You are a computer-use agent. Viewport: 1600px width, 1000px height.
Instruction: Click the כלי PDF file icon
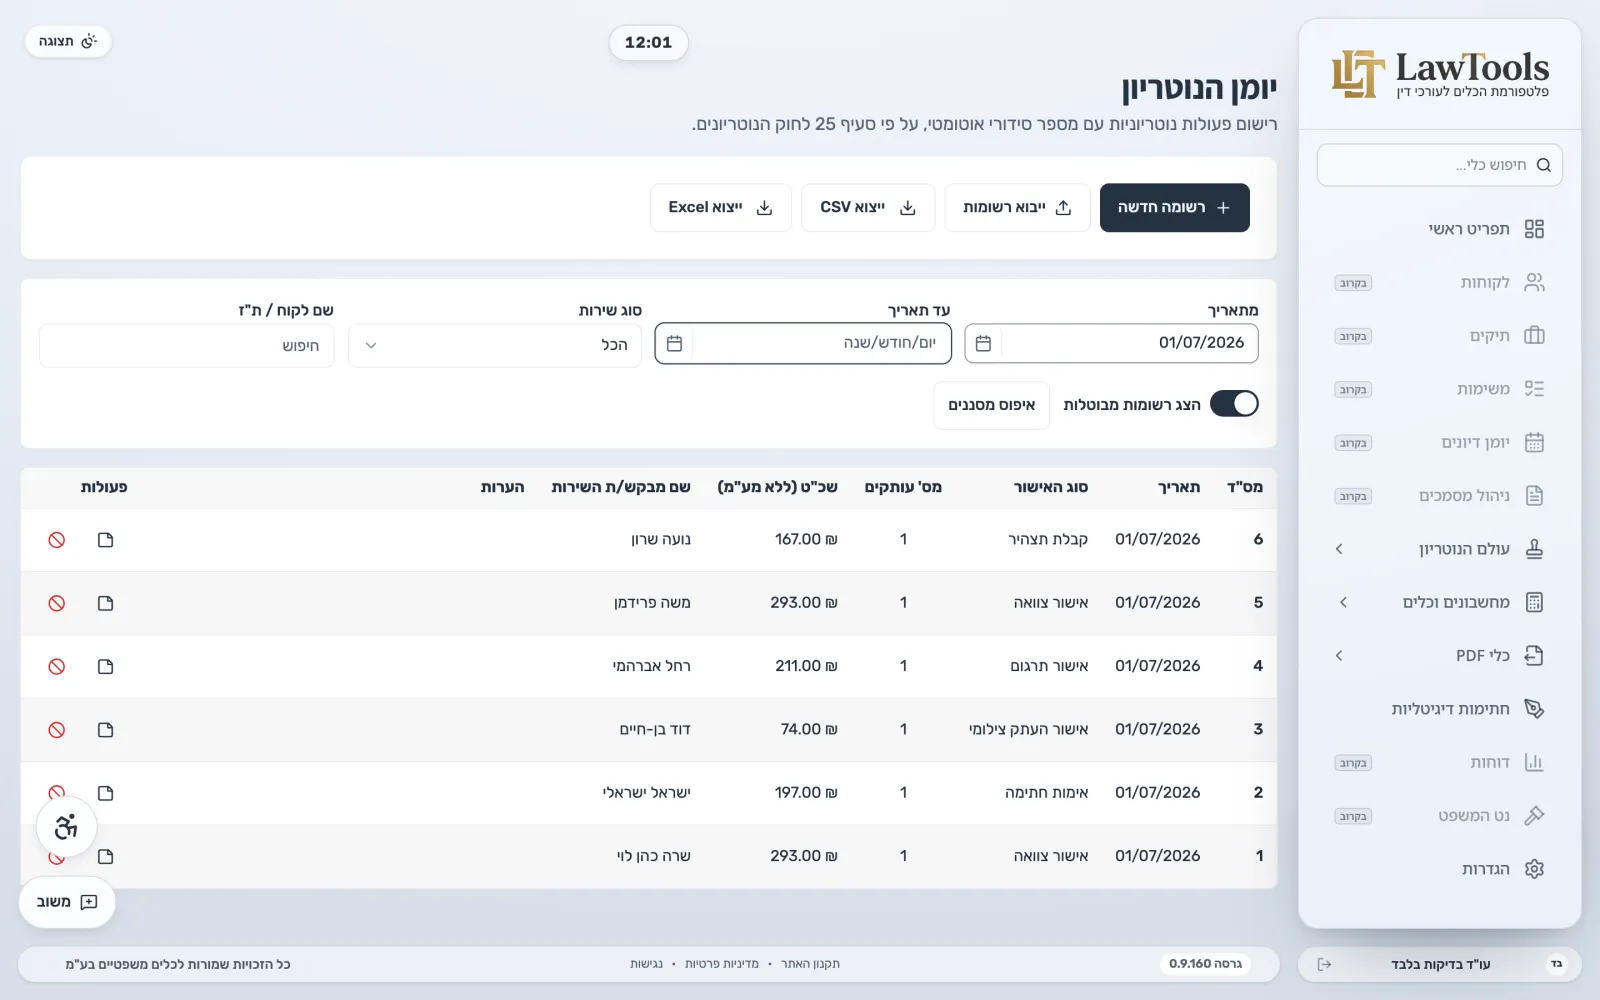tap(1534, 655)
